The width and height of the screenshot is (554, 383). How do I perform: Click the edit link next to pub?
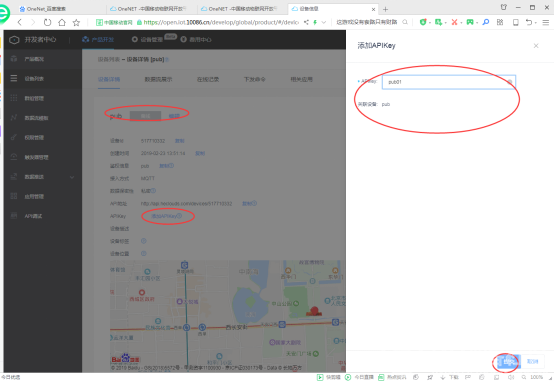(174, 116)
